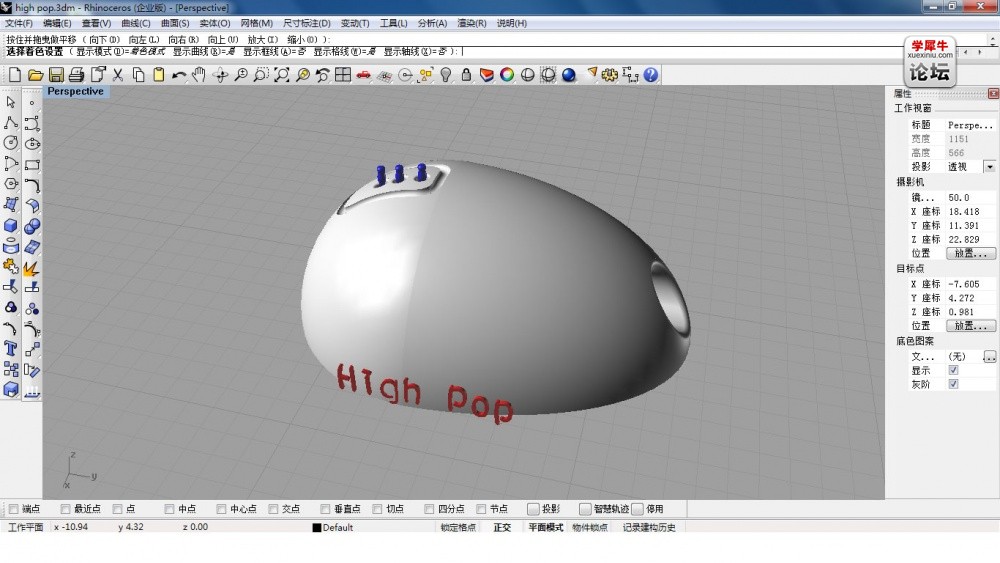Open the 变动(T) menu
Image resolution: width=1000 pixels, height=563 pixels.
click(355, 23)
